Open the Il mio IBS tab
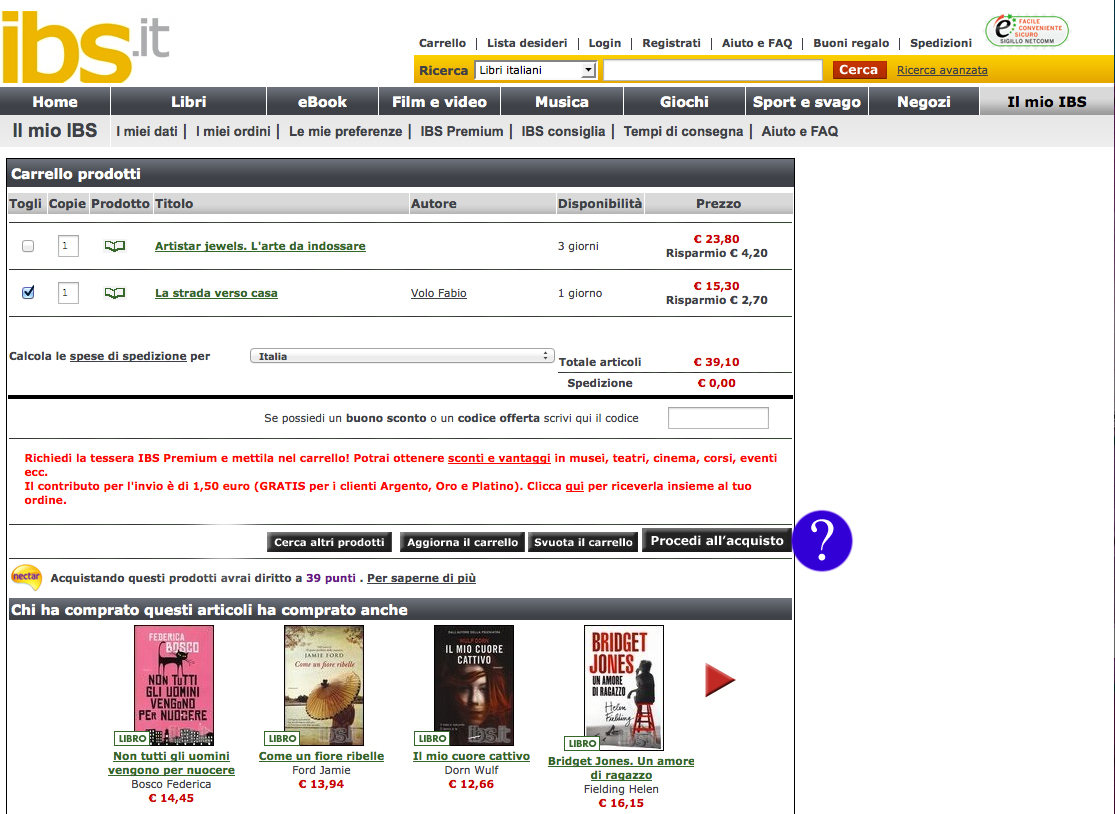 tap(1047, 102)
